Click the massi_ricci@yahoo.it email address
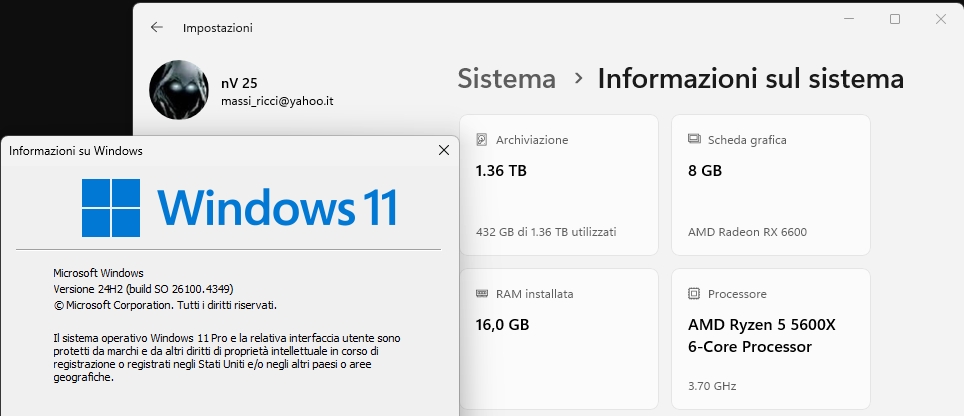The image size is (964, 416). (x=277, y=101)
